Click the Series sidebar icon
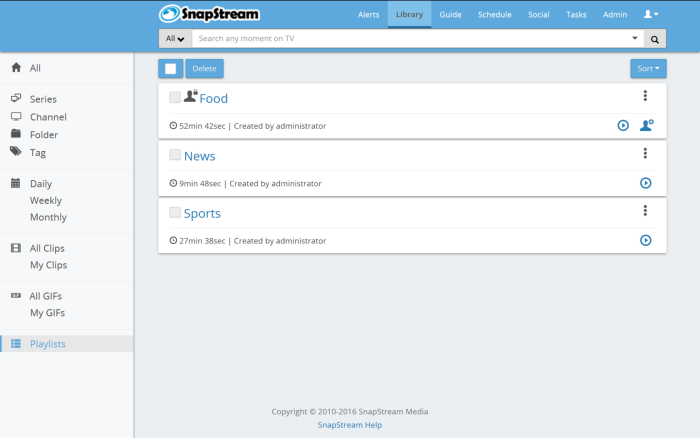700x438 pixels. pyautogui.click(x=16, y=98)
